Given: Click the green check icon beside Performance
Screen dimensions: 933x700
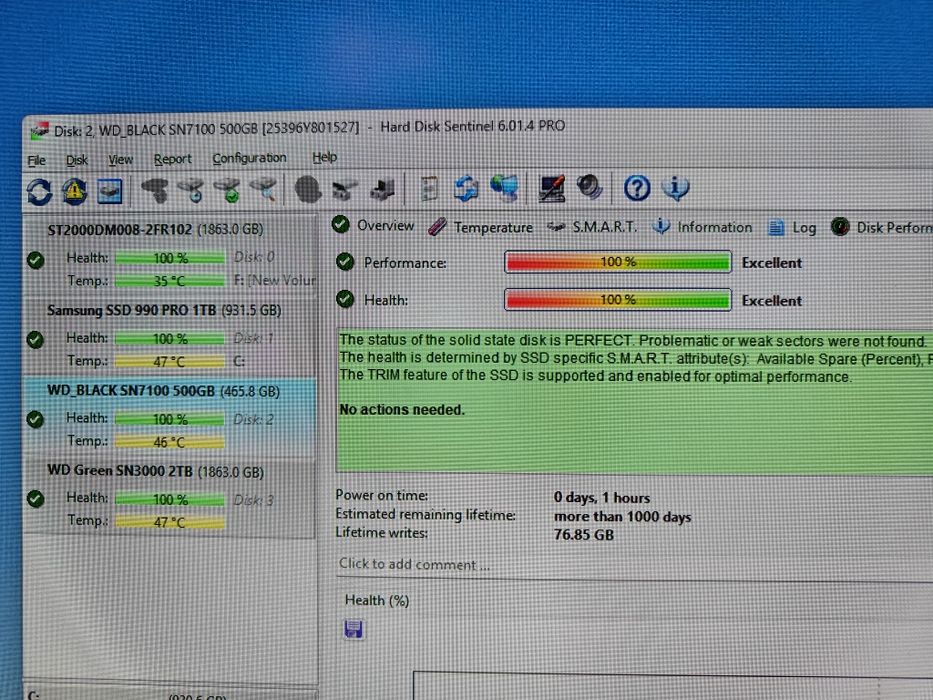Looking at the screenshot, I should [x=345, y=262].
